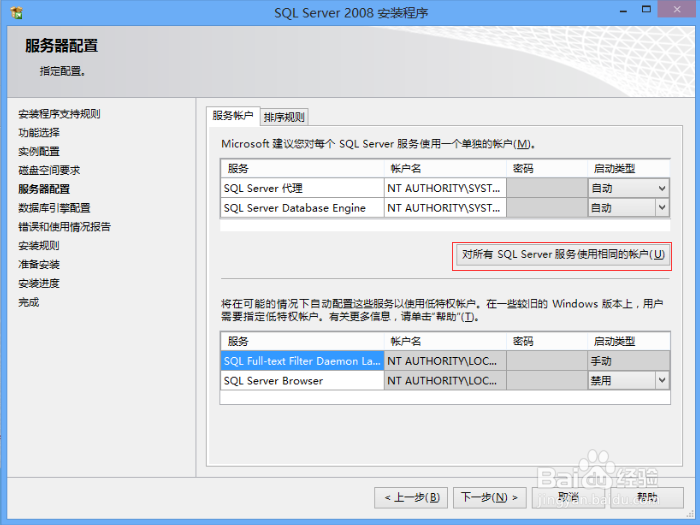This screenshot has width=700, height=525.
Task: Click 服务器配置 step in sidebar
Action: point(44,189)
